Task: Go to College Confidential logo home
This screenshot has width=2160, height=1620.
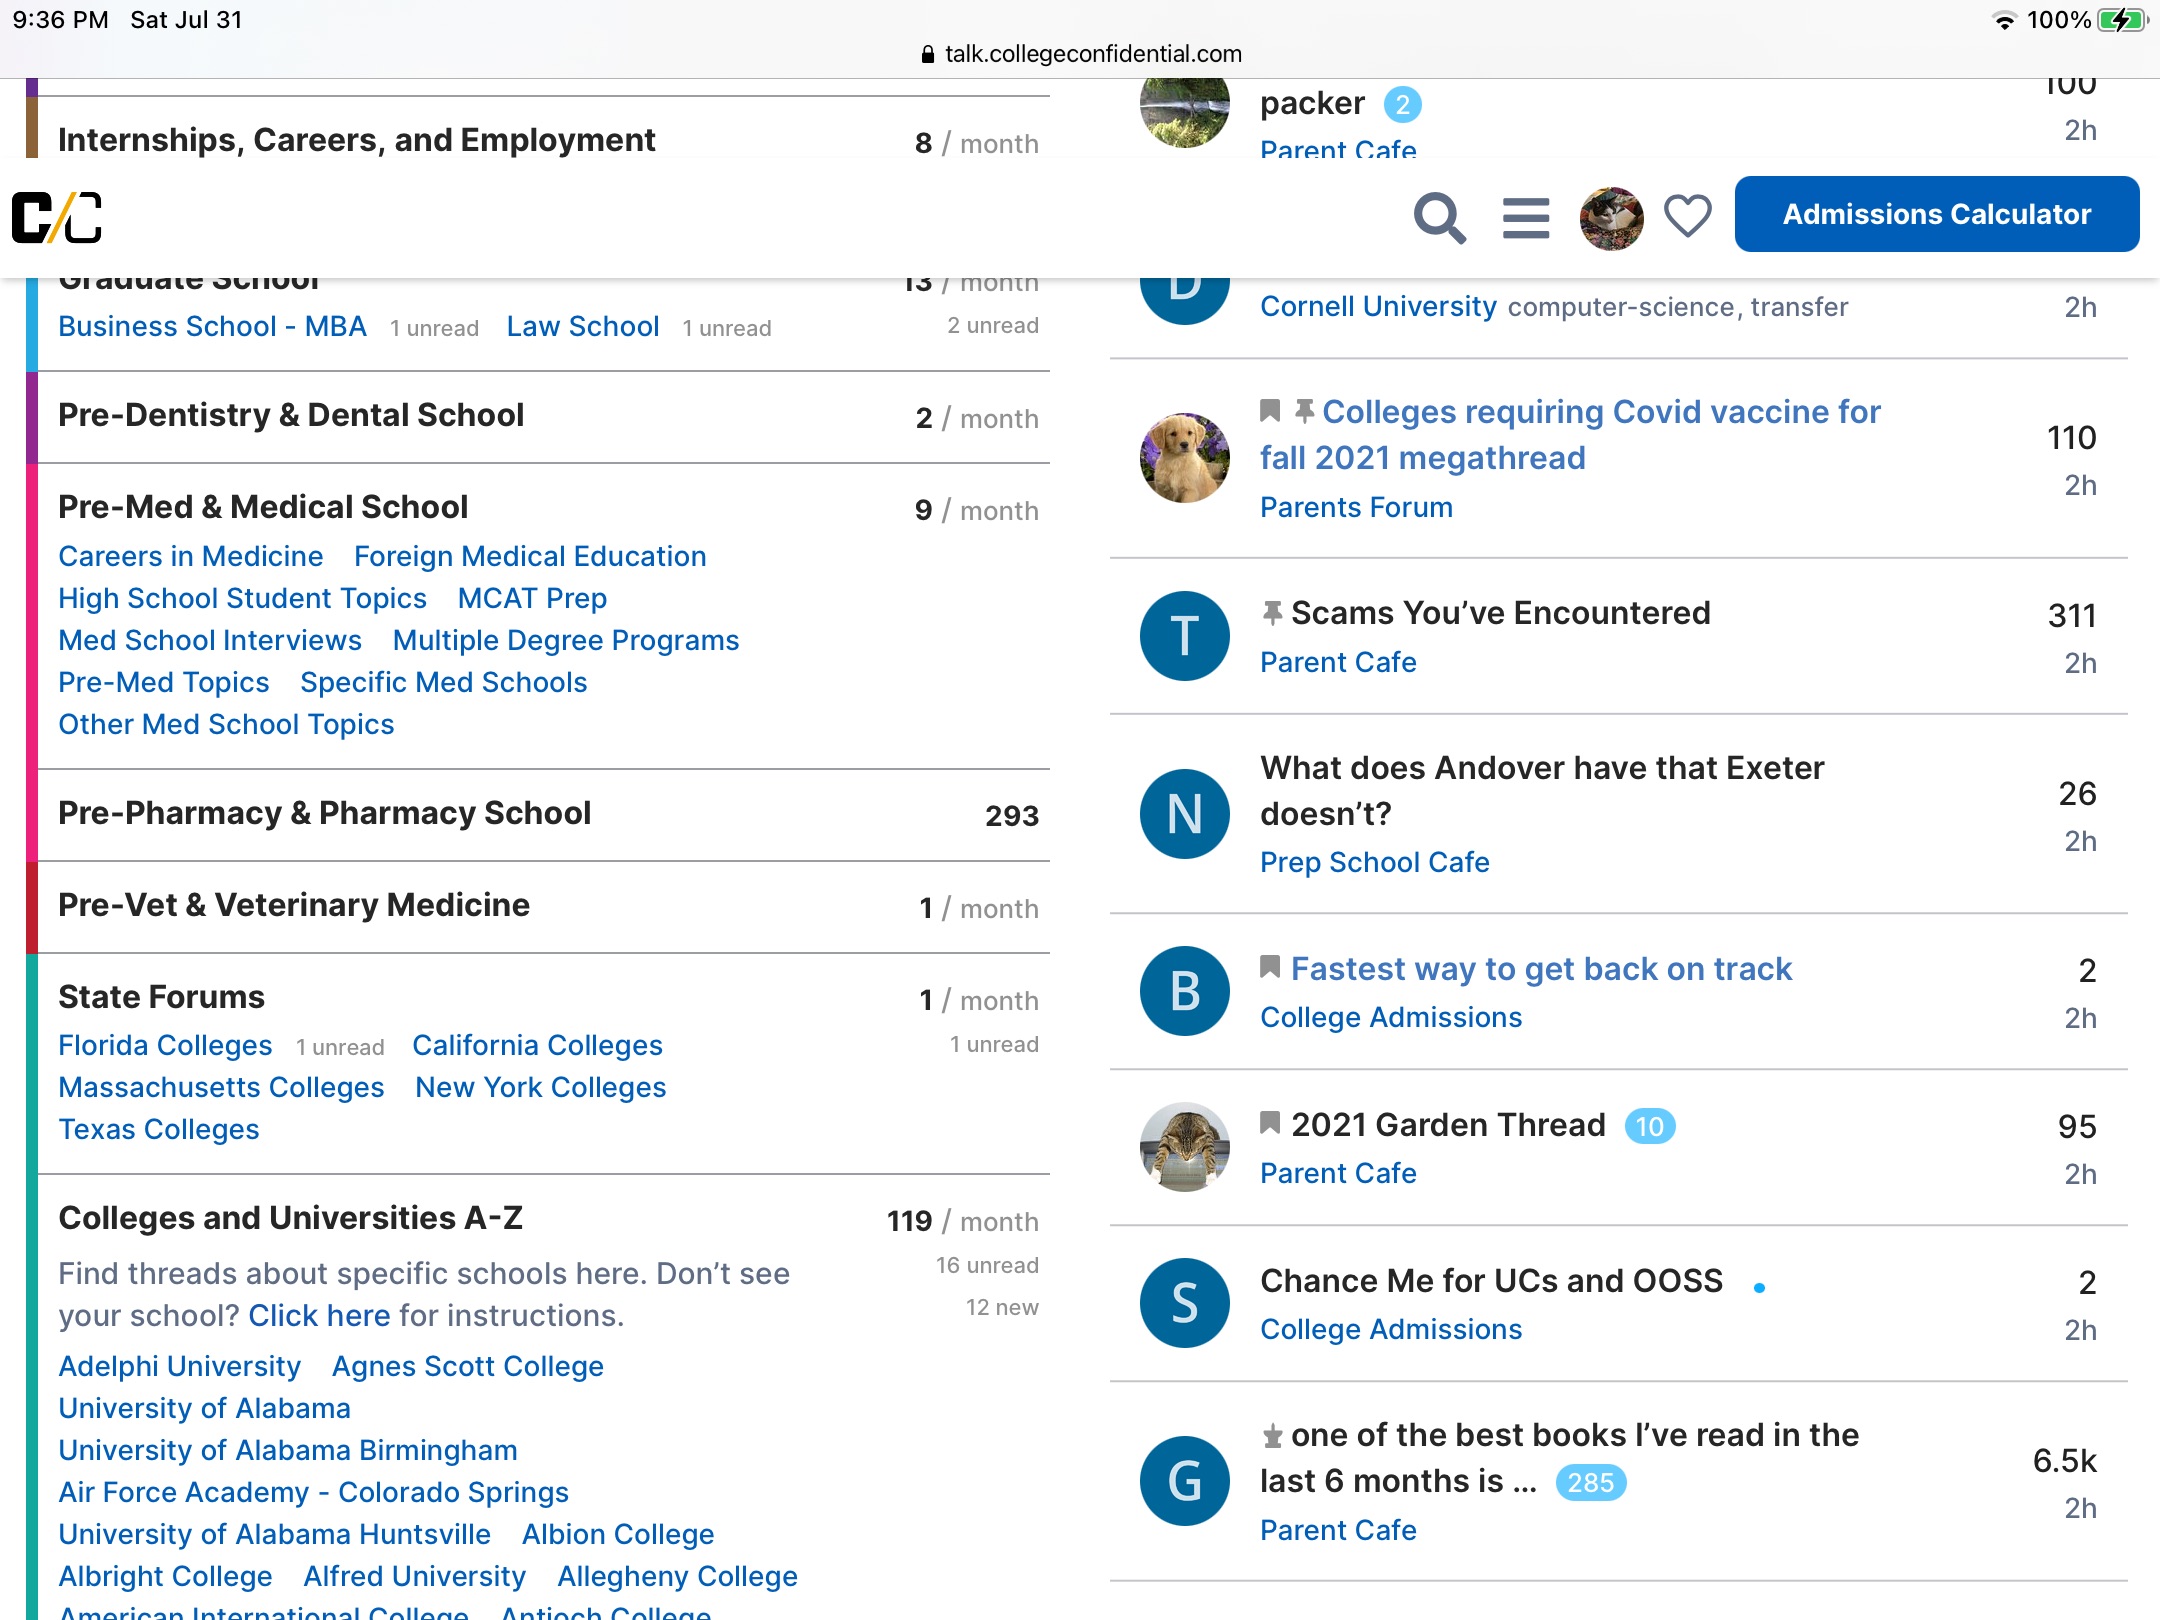Action: [x=57, y=217]
